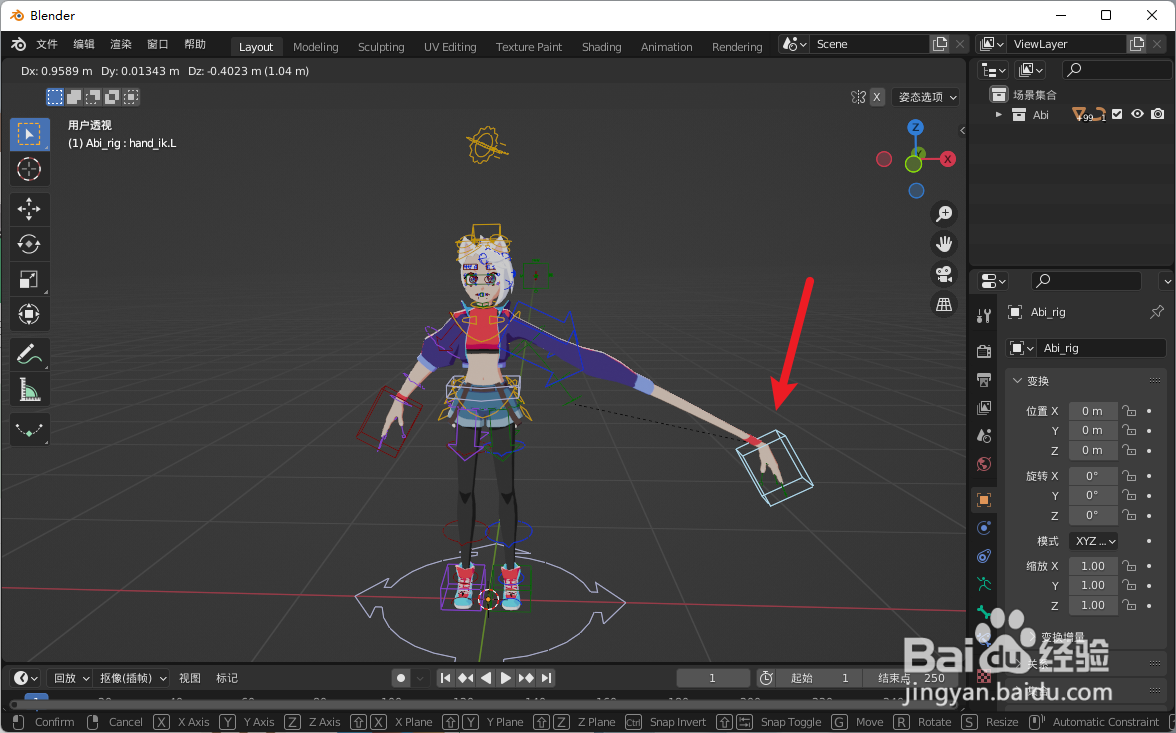Screen dimensions: 1176x733
Task: Open the playback dropdown
Action: 70,678
